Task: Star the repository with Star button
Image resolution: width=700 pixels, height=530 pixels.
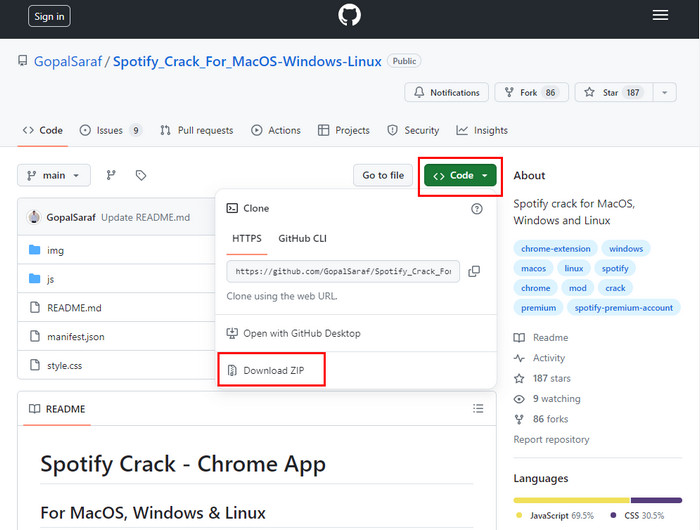Action: tap(614, 92)
